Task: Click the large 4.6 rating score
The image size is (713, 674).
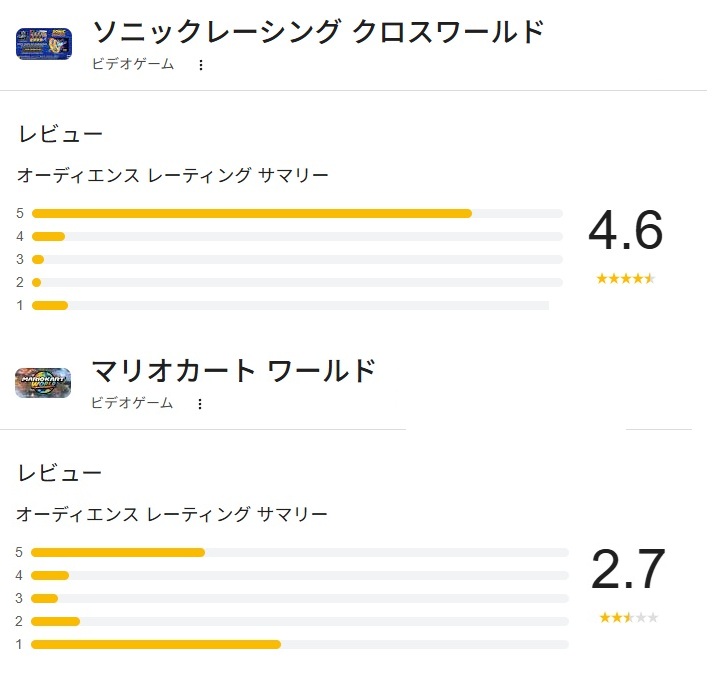Action: [x=625, y=233]
